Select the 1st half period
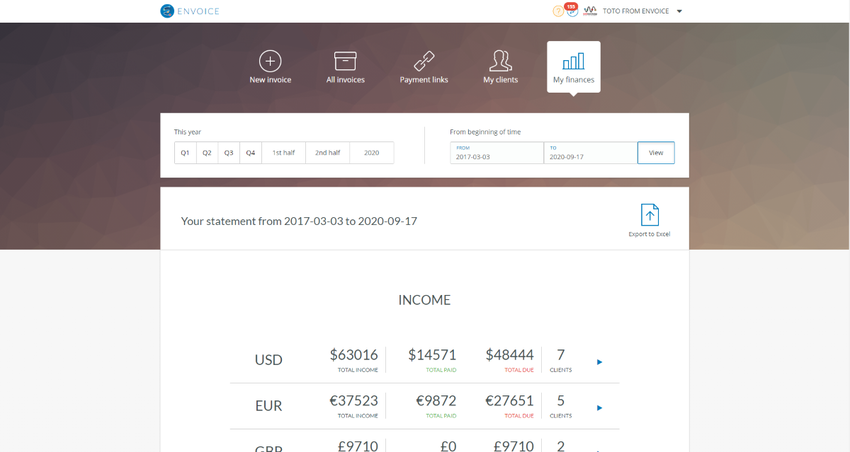This screenshot has height=452, width=850. click(x=284, y=153)
